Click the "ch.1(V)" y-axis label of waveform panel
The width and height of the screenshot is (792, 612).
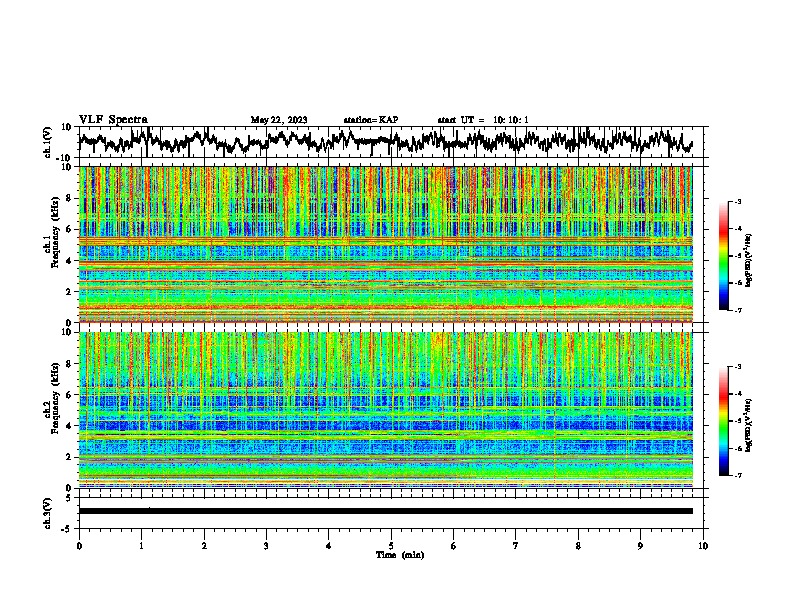click(x=48, y=142)
